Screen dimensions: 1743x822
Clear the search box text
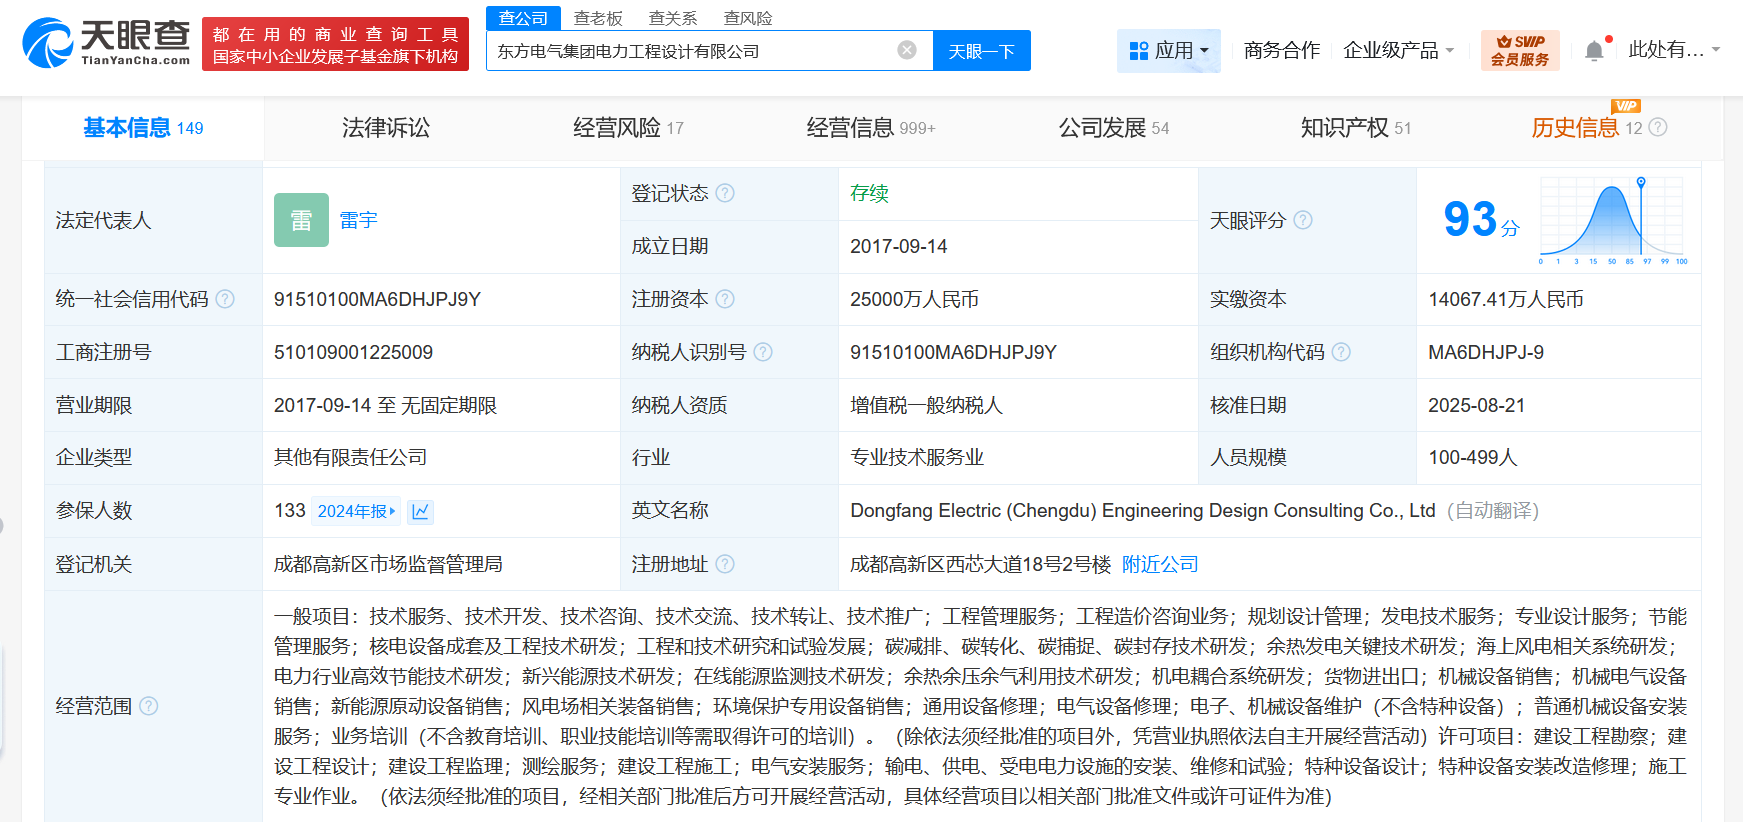pos(907,50)
